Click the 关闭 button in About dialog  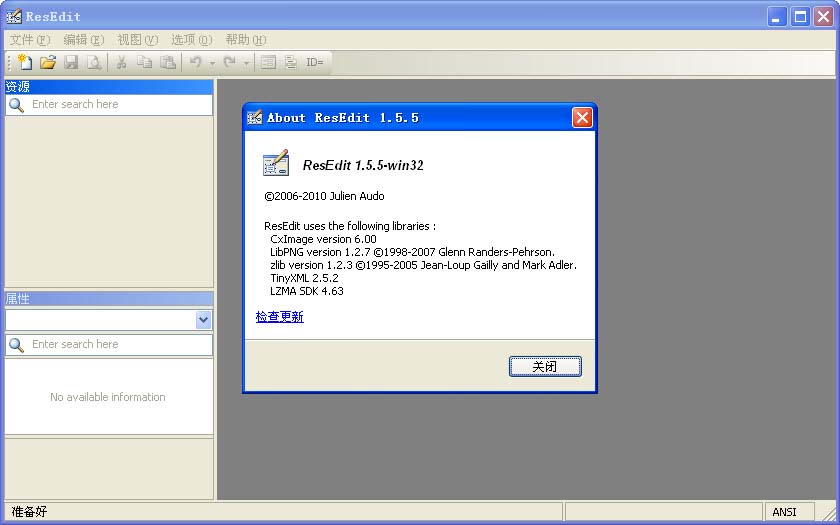pyautogui.click(x=545, y=367)
